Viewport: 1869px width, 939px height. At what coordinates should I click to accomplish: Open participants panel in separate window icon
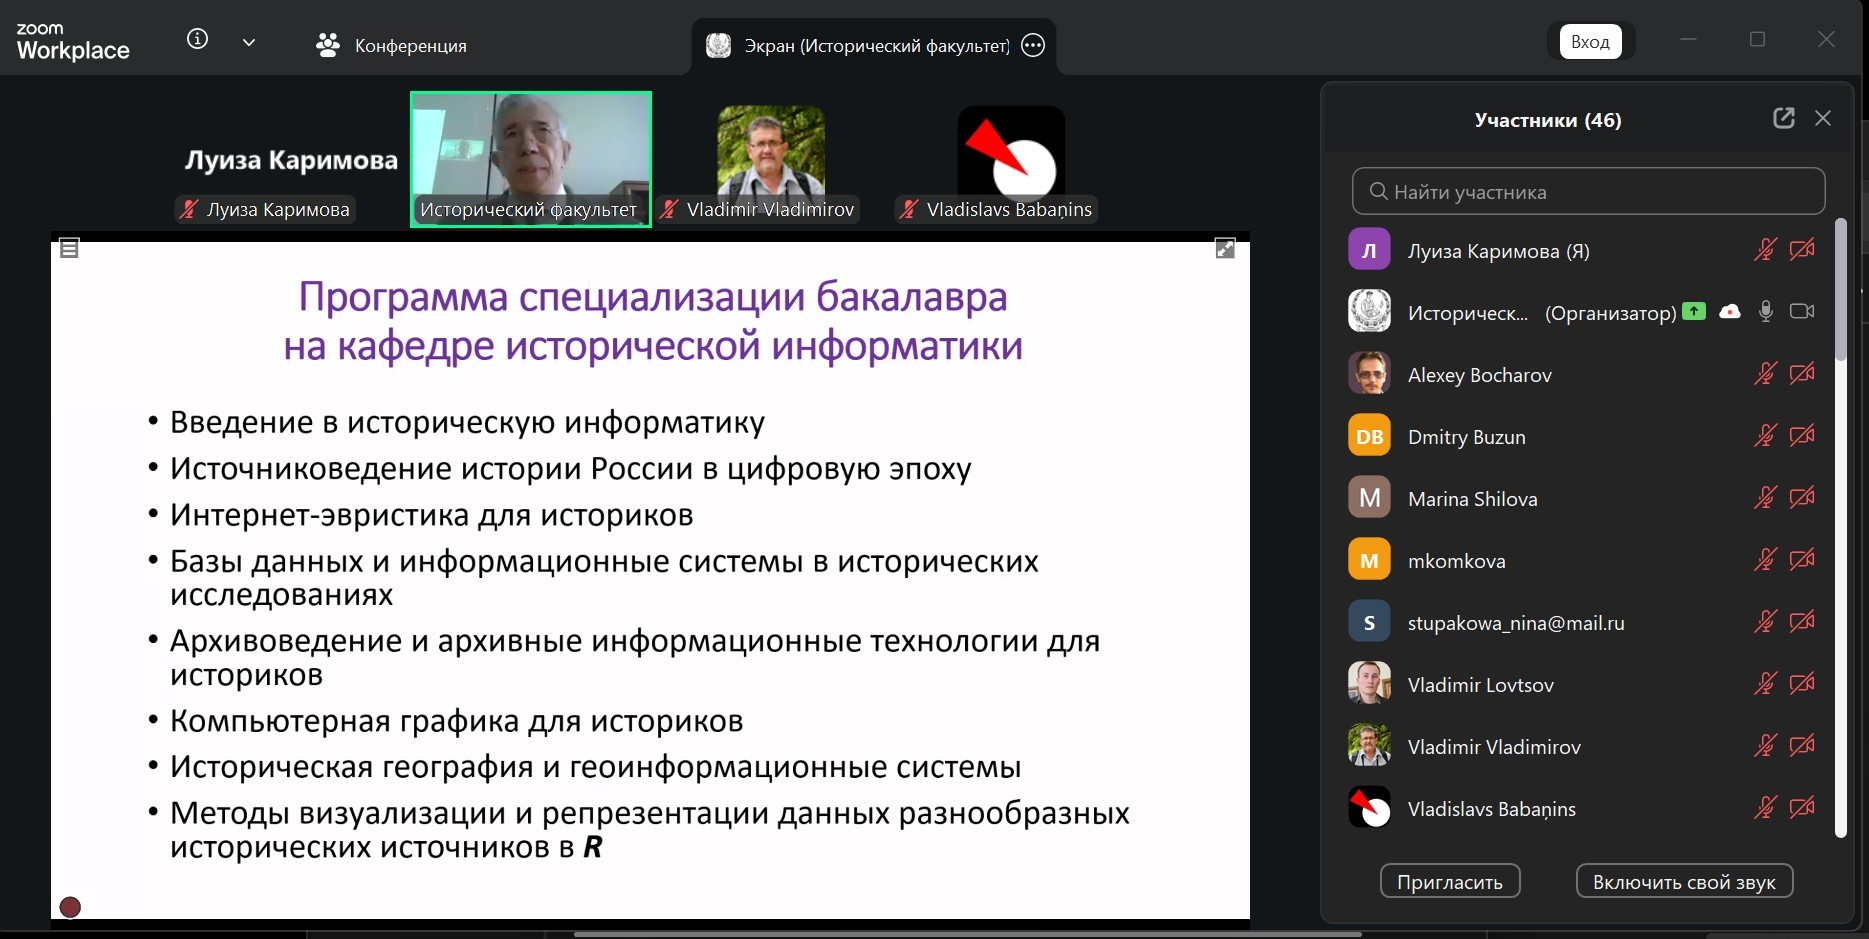1783,118
